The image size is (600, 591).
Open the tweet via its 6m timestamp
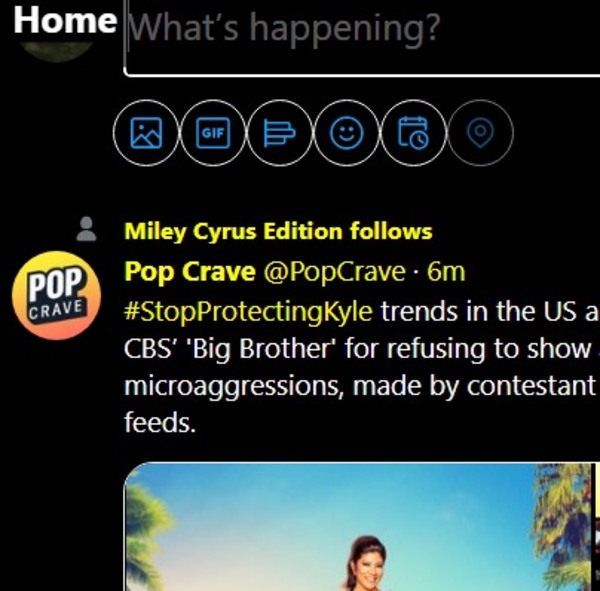tap(446, 272)
